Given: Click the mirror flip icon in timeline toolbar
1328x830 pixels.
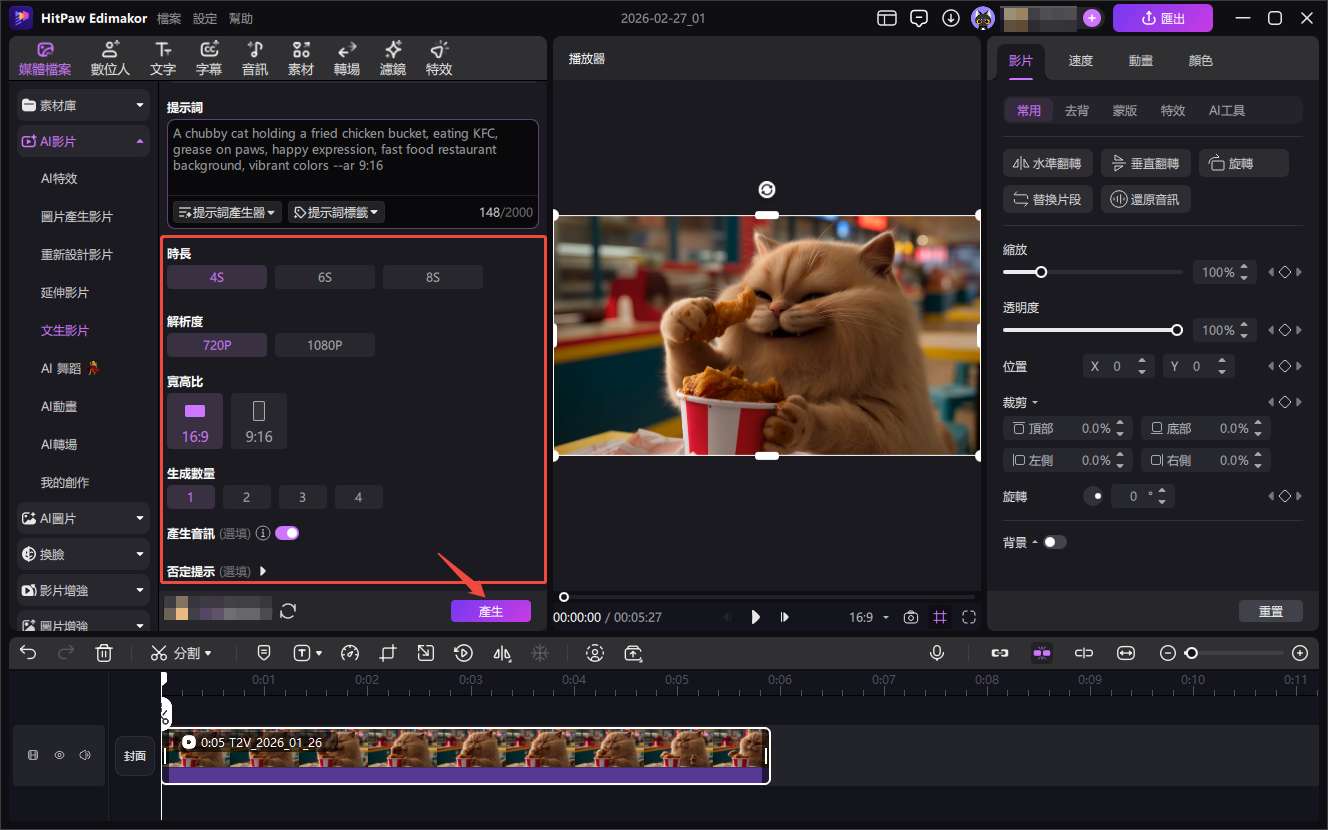Looking at the screenshot, I should click(502, 653).
